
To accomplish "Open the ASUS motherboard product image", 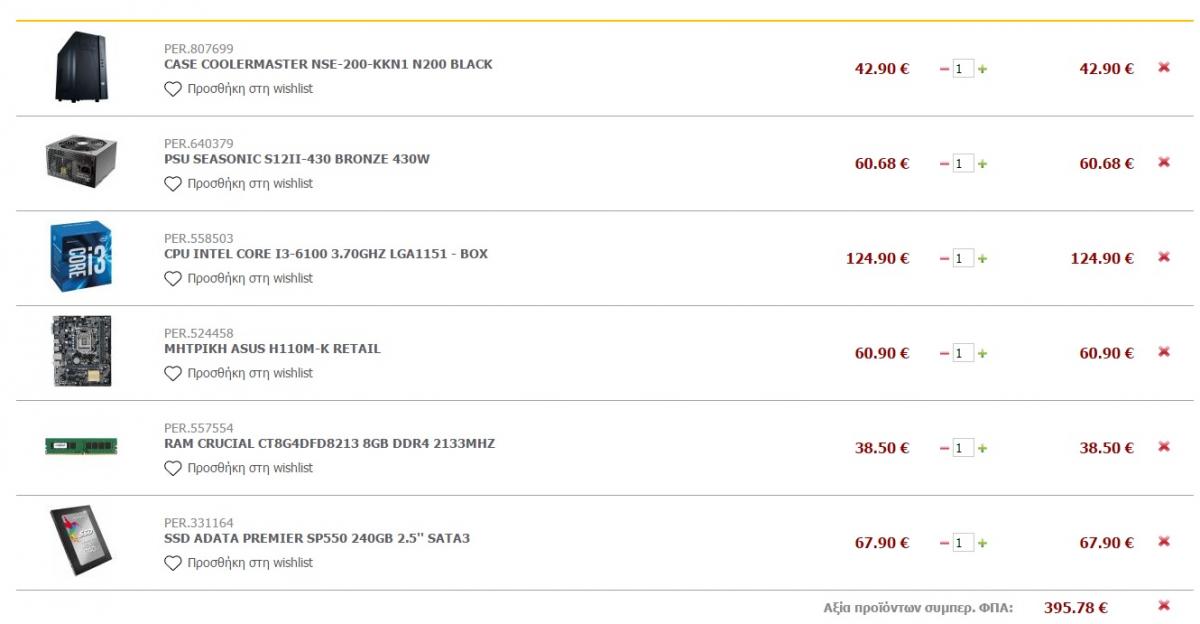I will 81,352.
